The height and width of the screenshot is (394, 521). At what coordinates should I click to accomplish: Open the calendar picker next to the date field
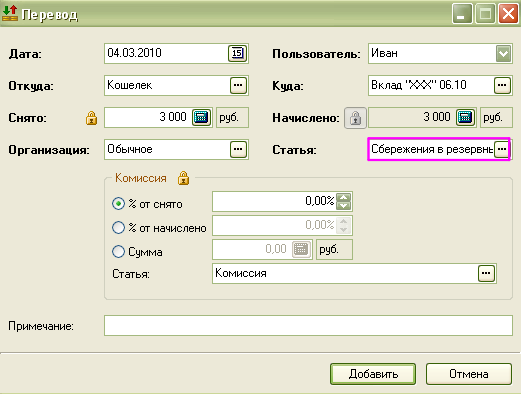tap(237, 53)
